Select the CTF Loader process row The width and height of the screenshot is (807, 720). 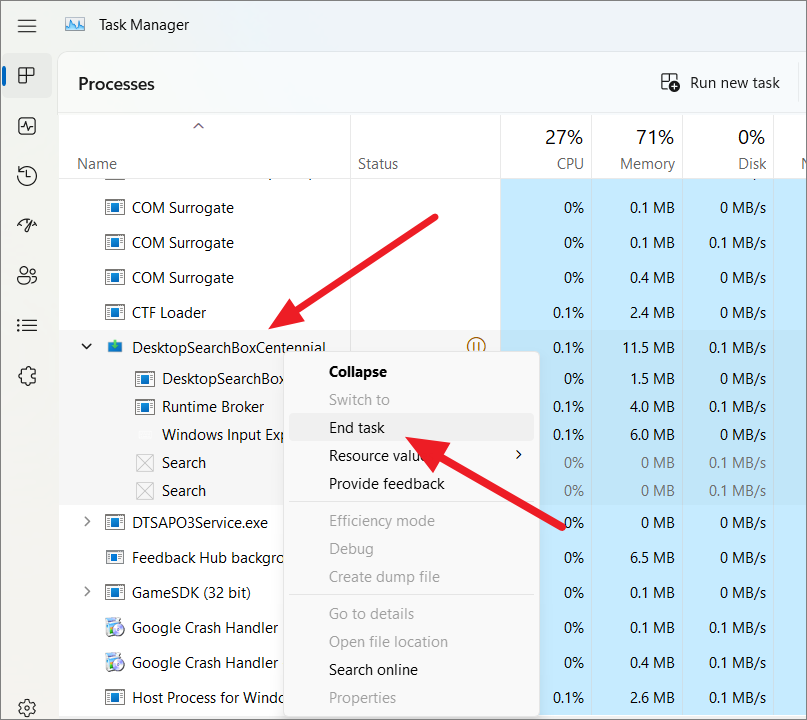[x=168, y=313]
